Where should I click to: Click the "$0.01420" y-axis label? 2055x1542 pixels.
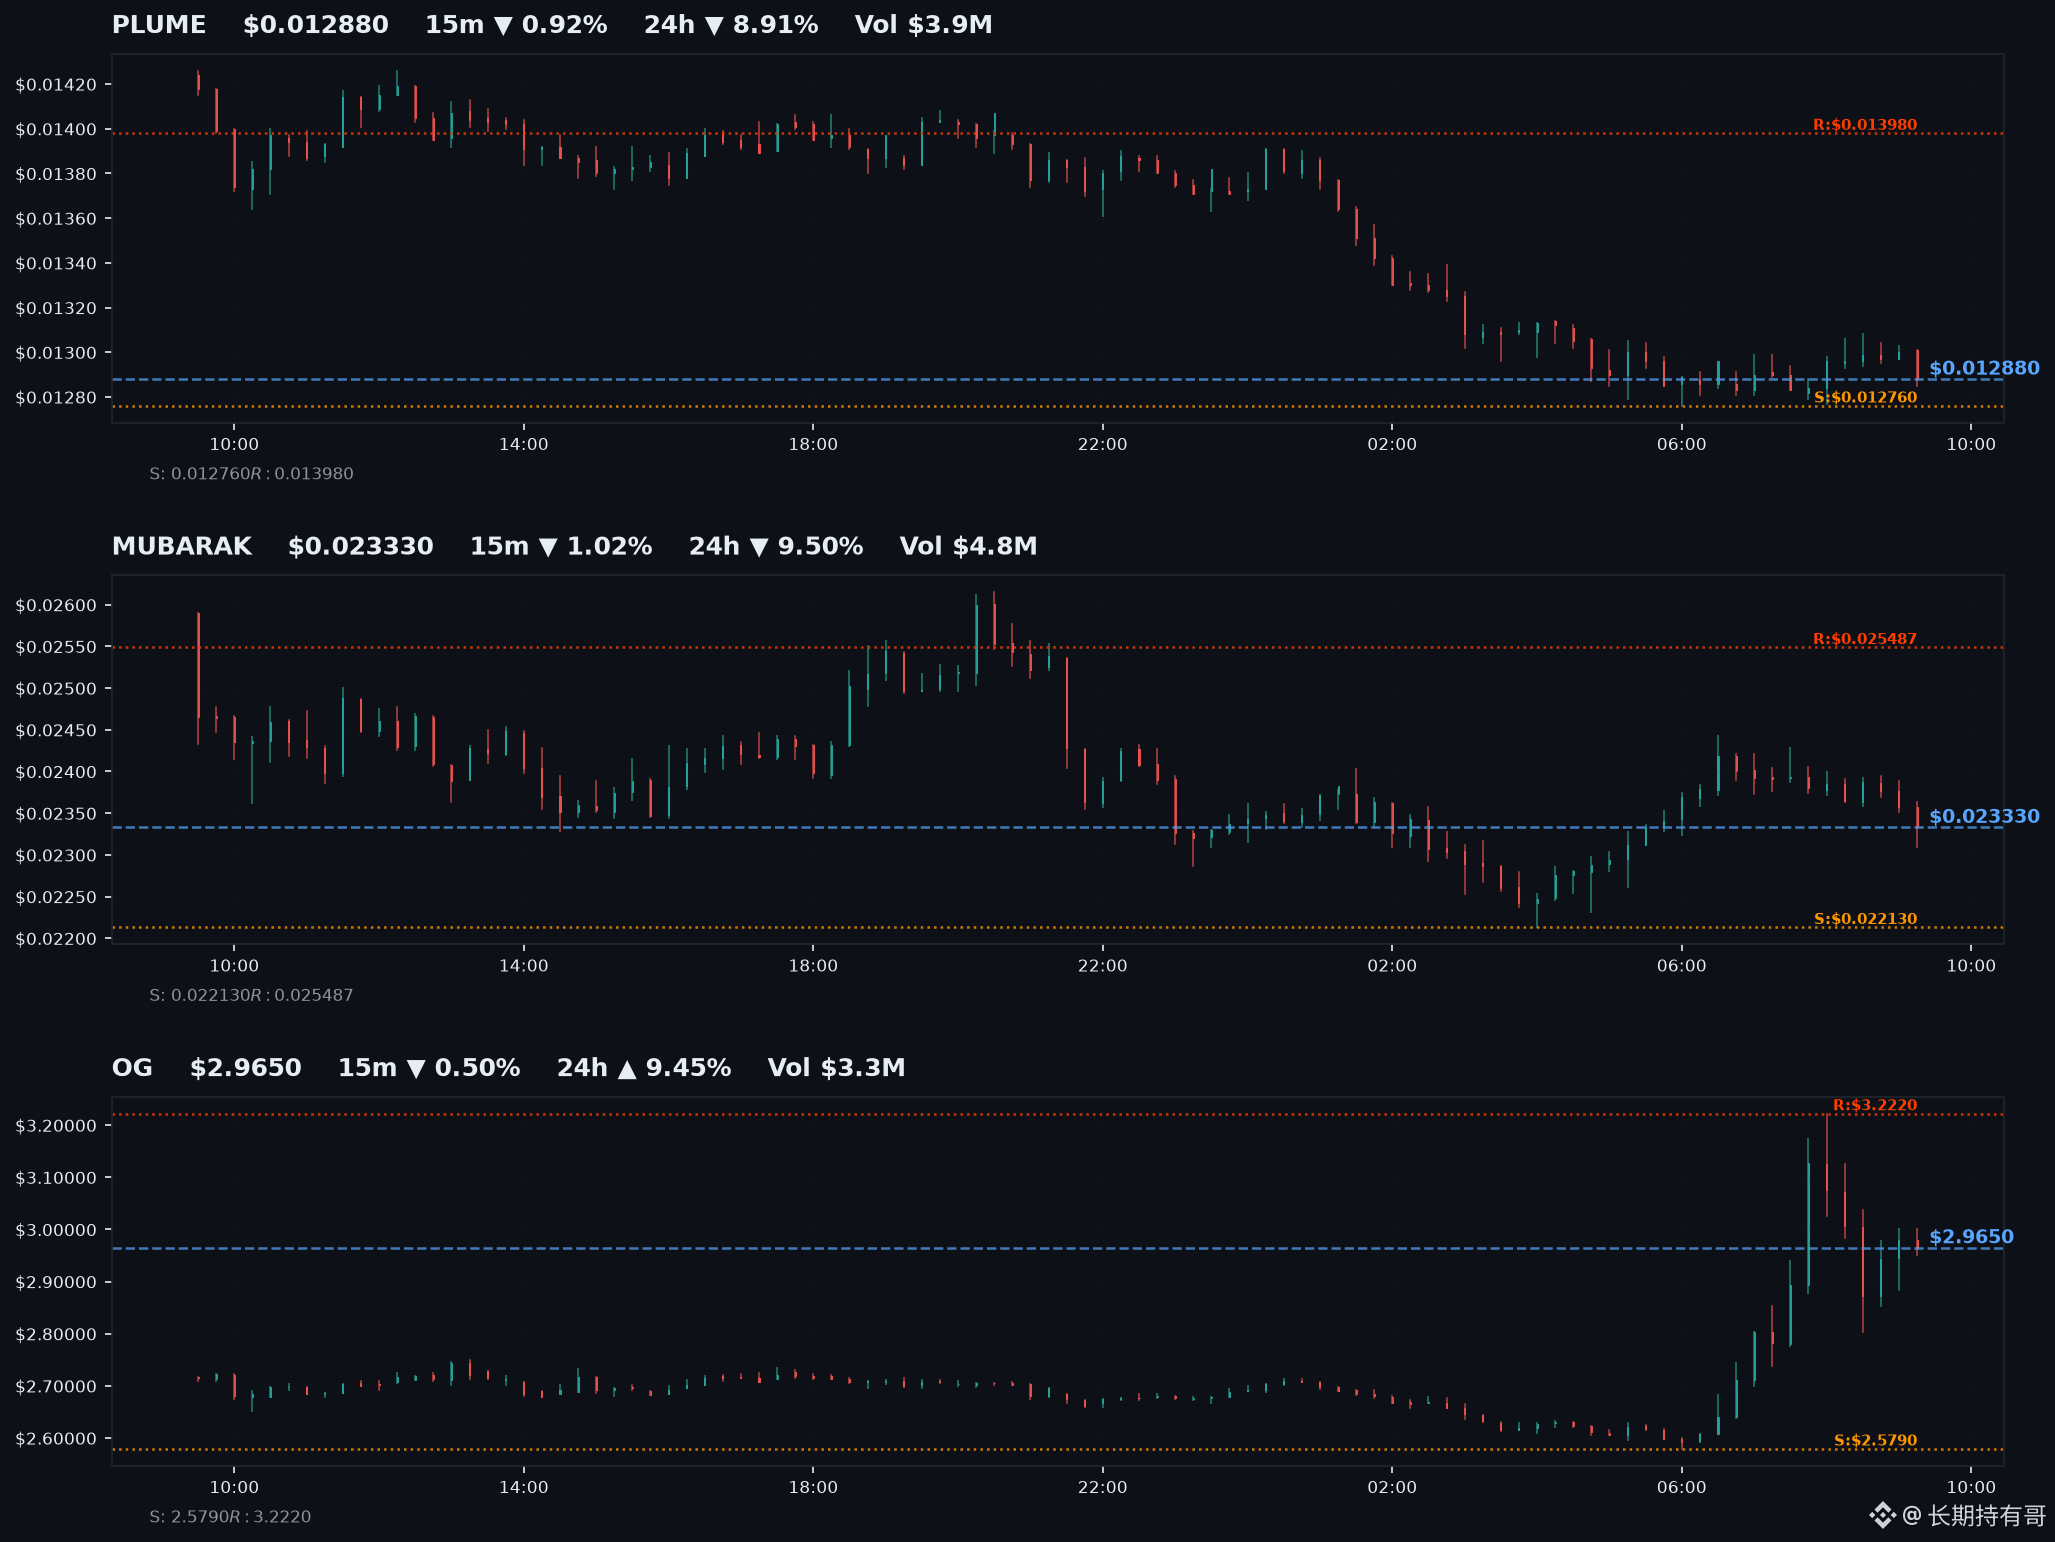(56, 85)
